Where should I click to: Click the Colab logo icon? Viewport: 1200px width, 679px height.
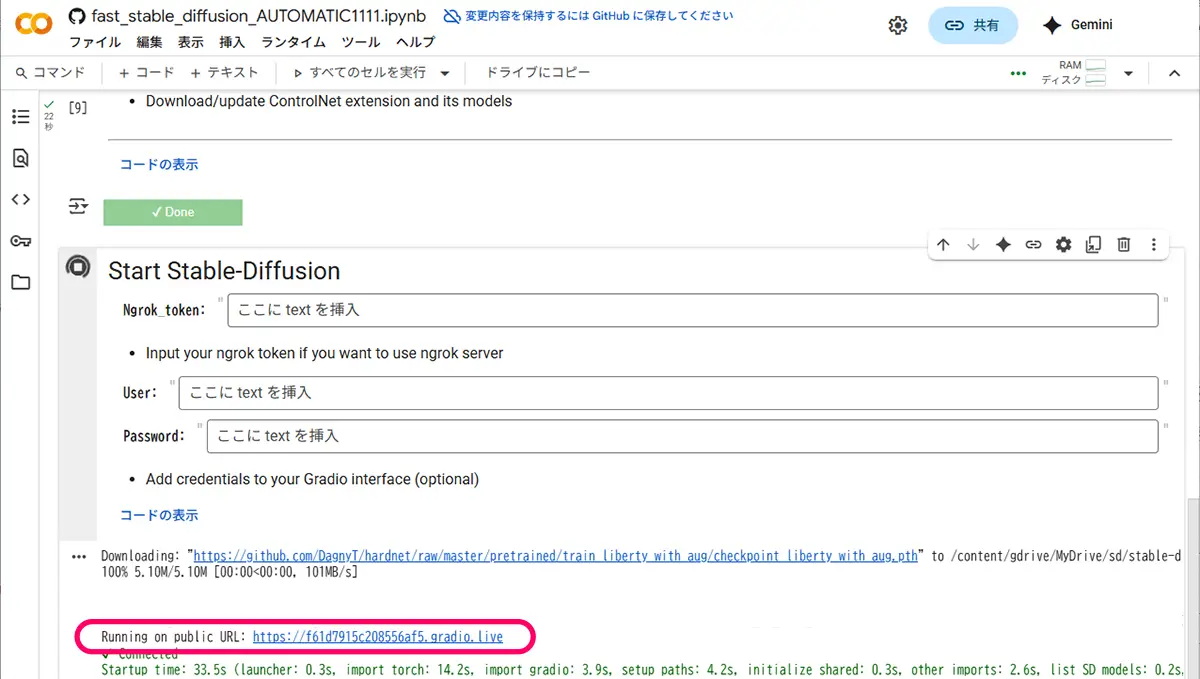33,26
